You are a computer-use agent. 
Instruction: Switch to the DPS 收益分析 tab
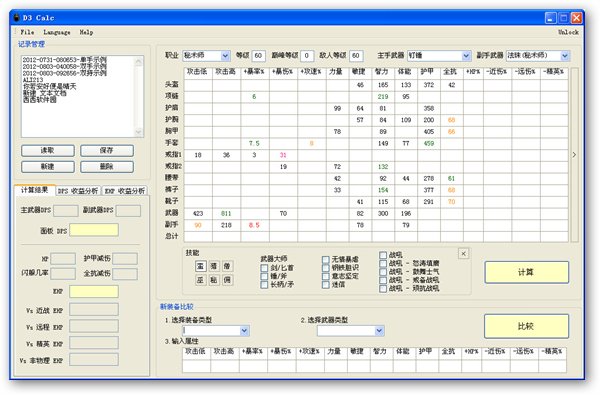click(x=78, y=191)
